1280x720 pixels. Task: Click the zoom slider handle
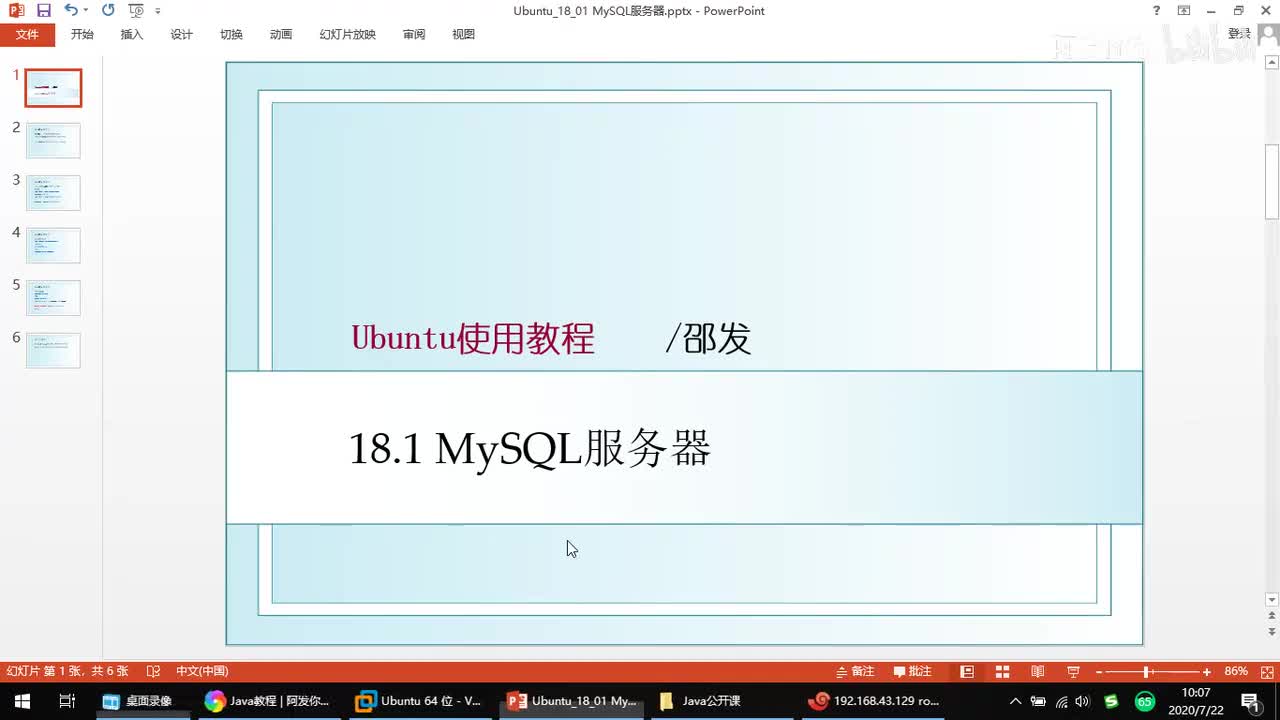pyautogui.click(x=1147, y=672)
